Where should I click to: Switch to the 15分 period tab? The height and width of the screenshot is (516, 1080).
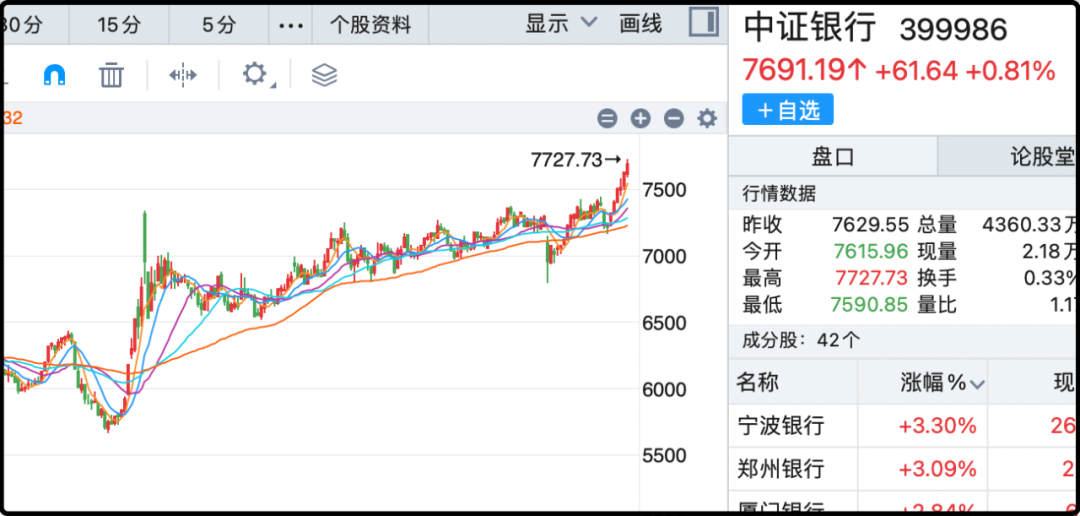119,25
